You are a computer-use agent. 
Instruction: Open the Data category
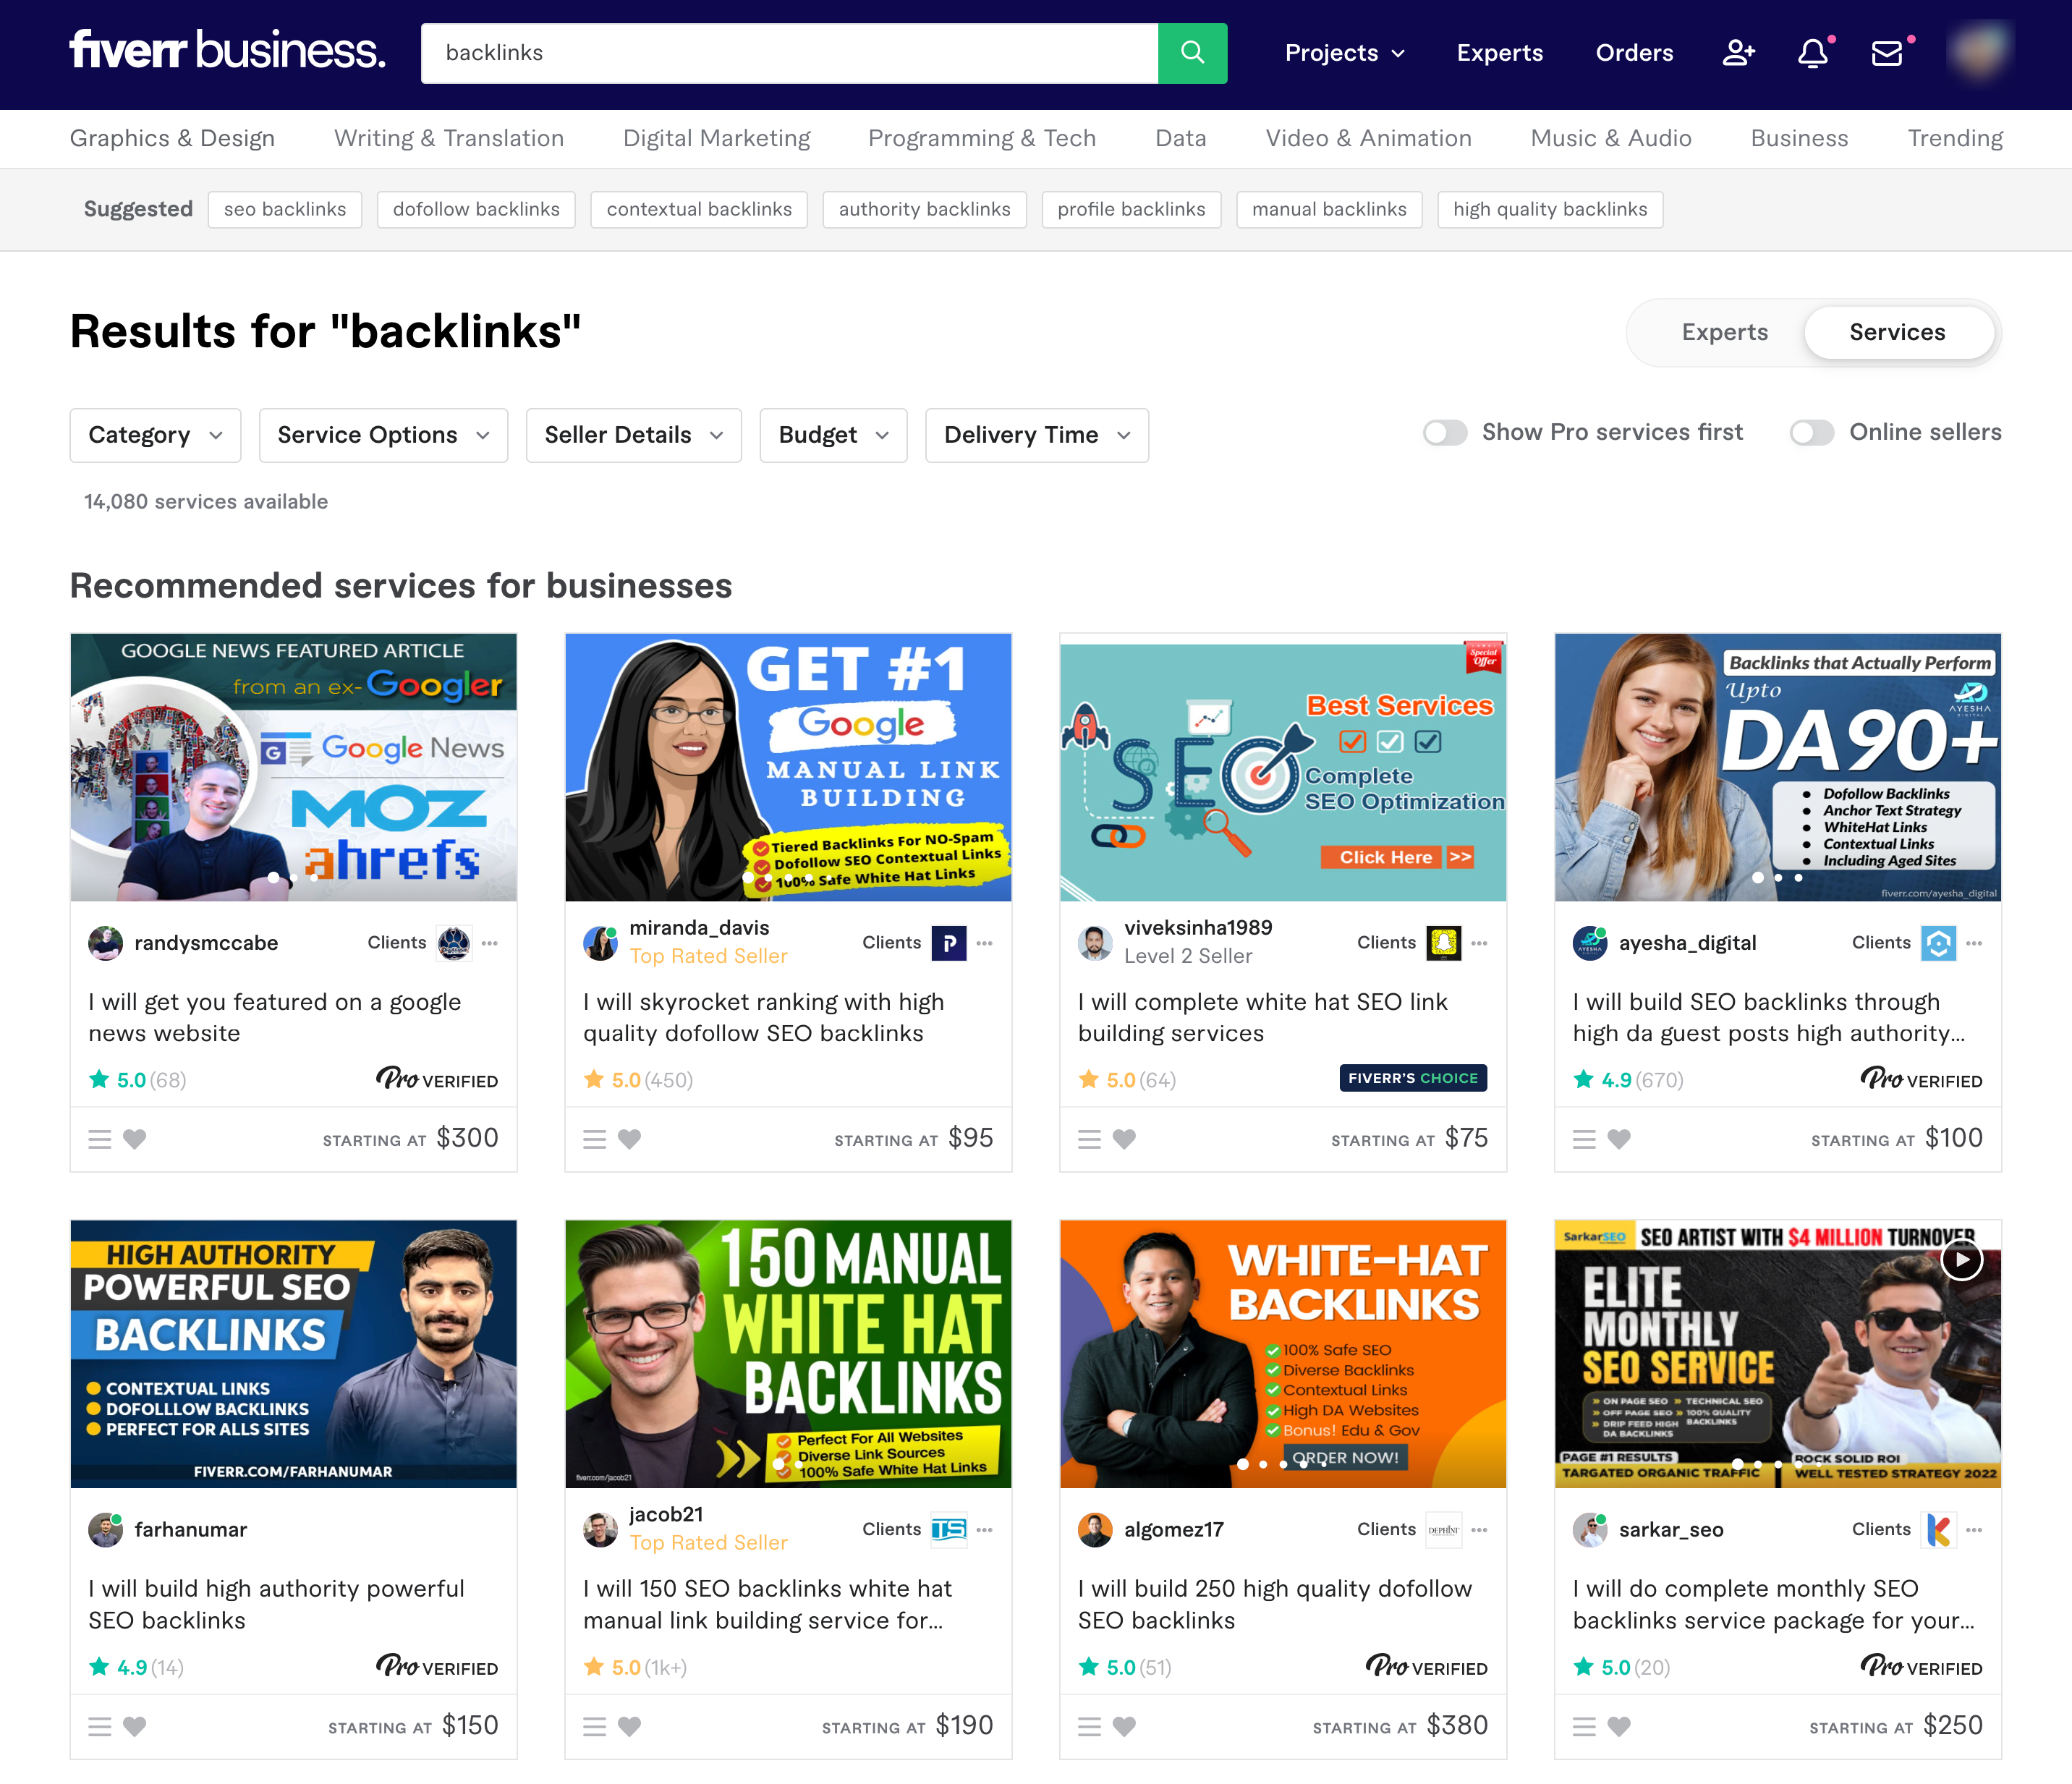coord(1180,138)
